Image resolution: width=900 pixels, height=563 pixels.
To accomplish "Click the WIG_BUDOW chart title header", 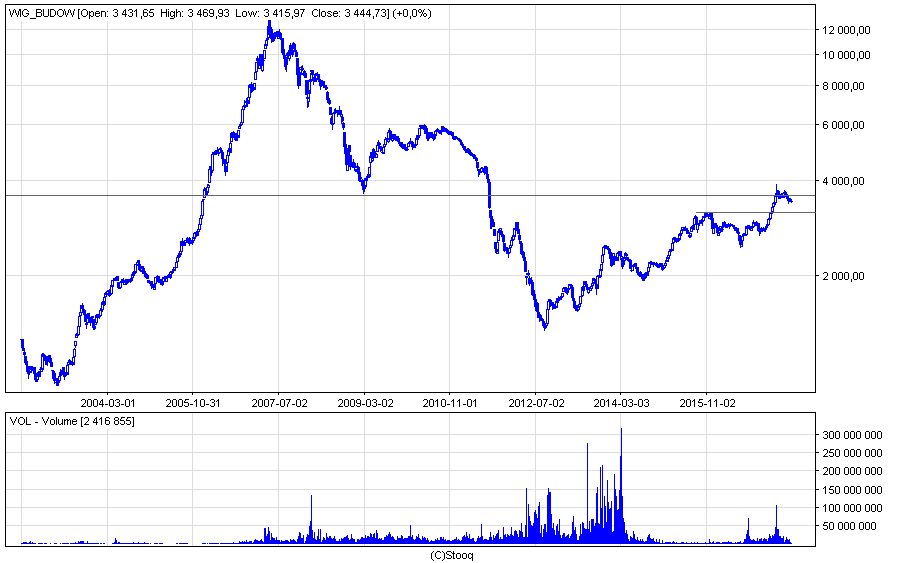I will [x=220, y=13].
